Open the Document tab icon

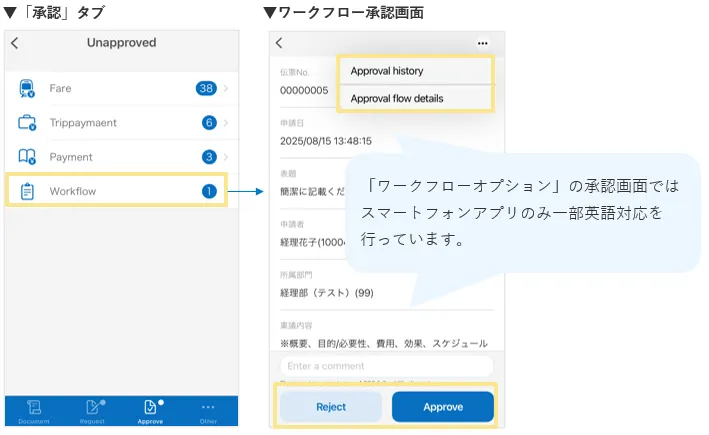[x=34, y=407]
